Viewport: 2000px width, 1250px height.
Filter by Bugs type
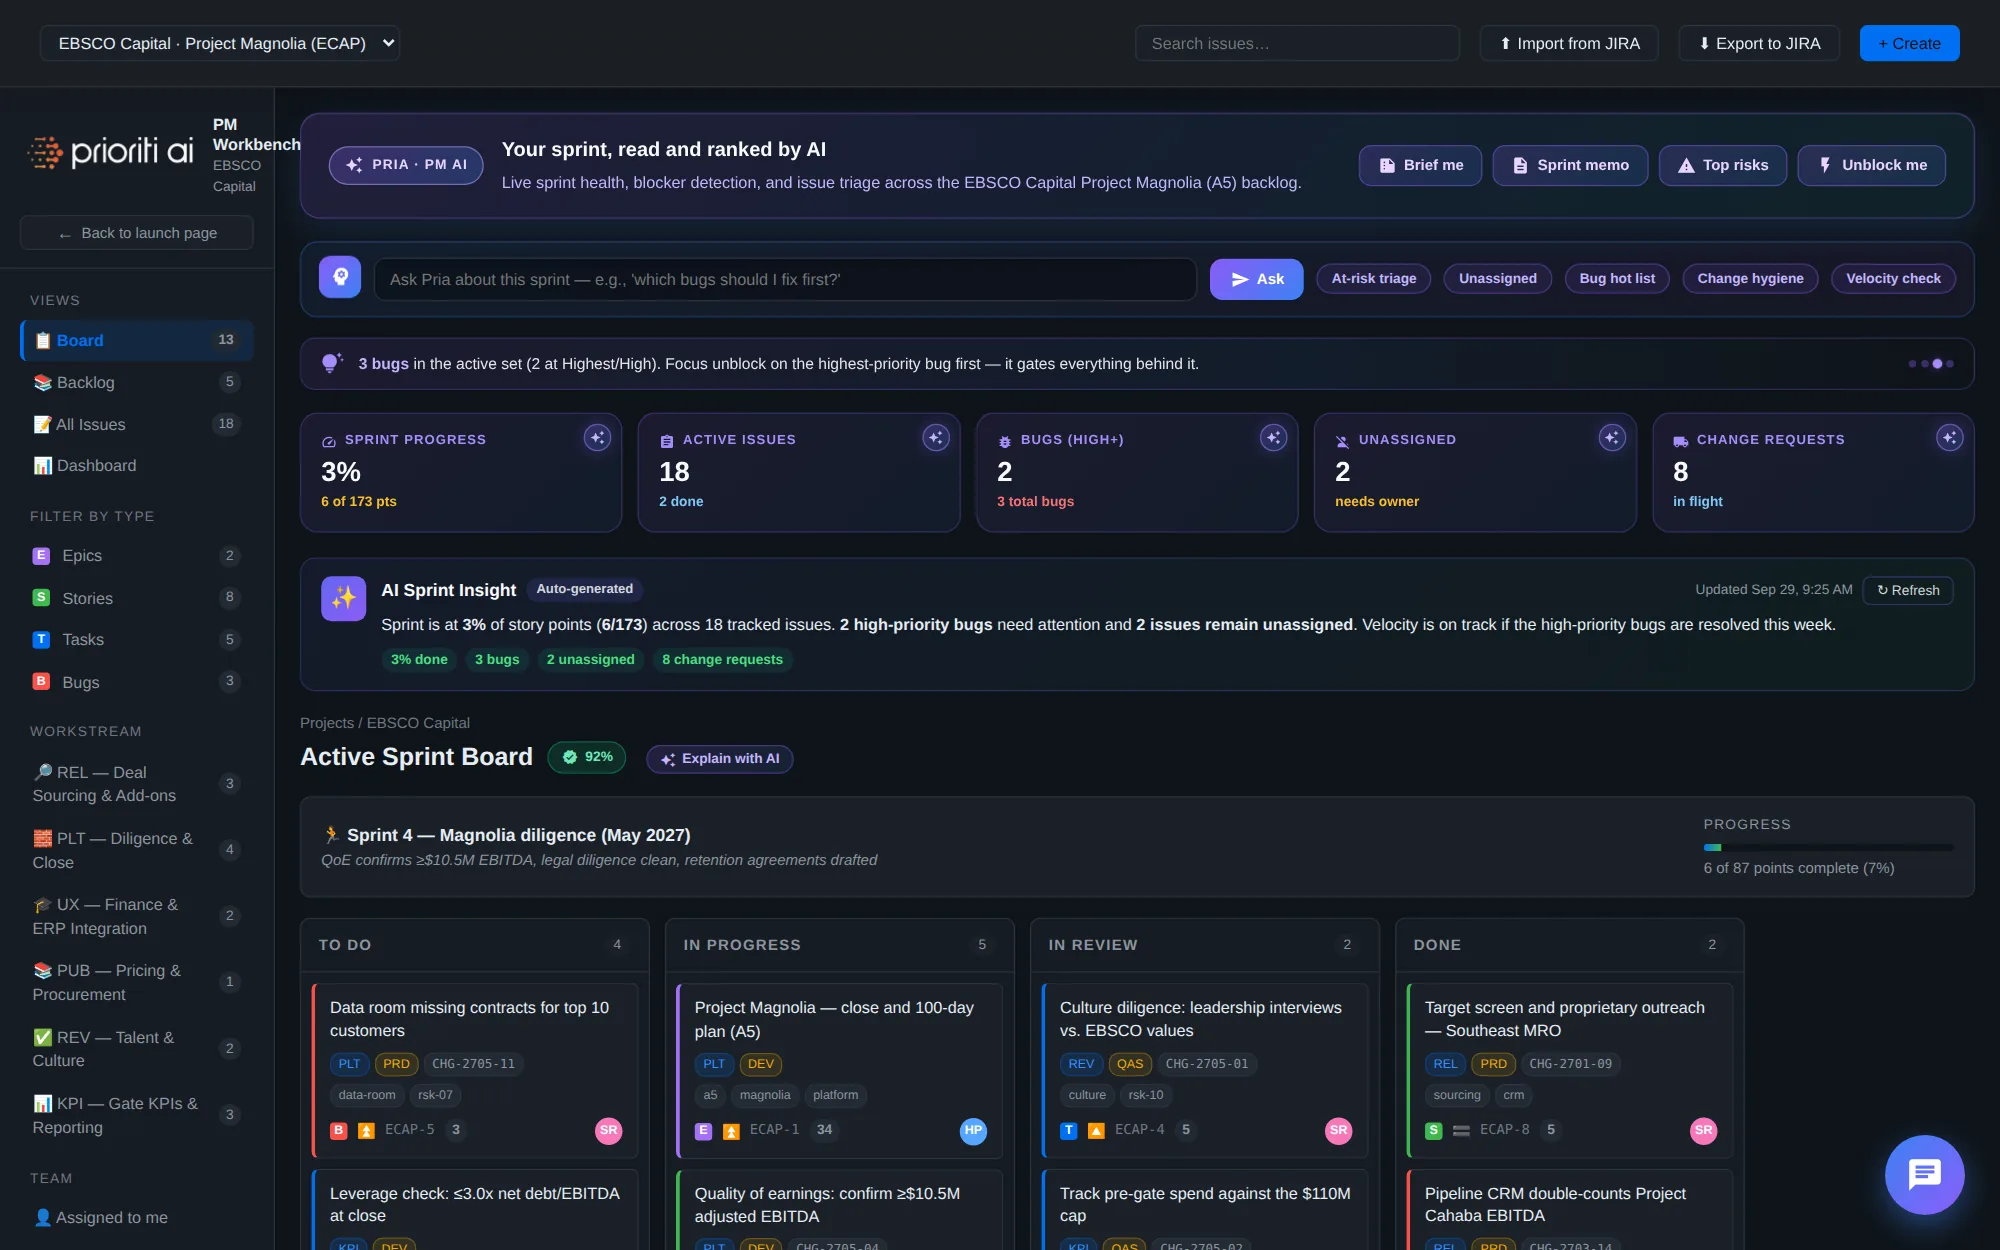[137, 682]
